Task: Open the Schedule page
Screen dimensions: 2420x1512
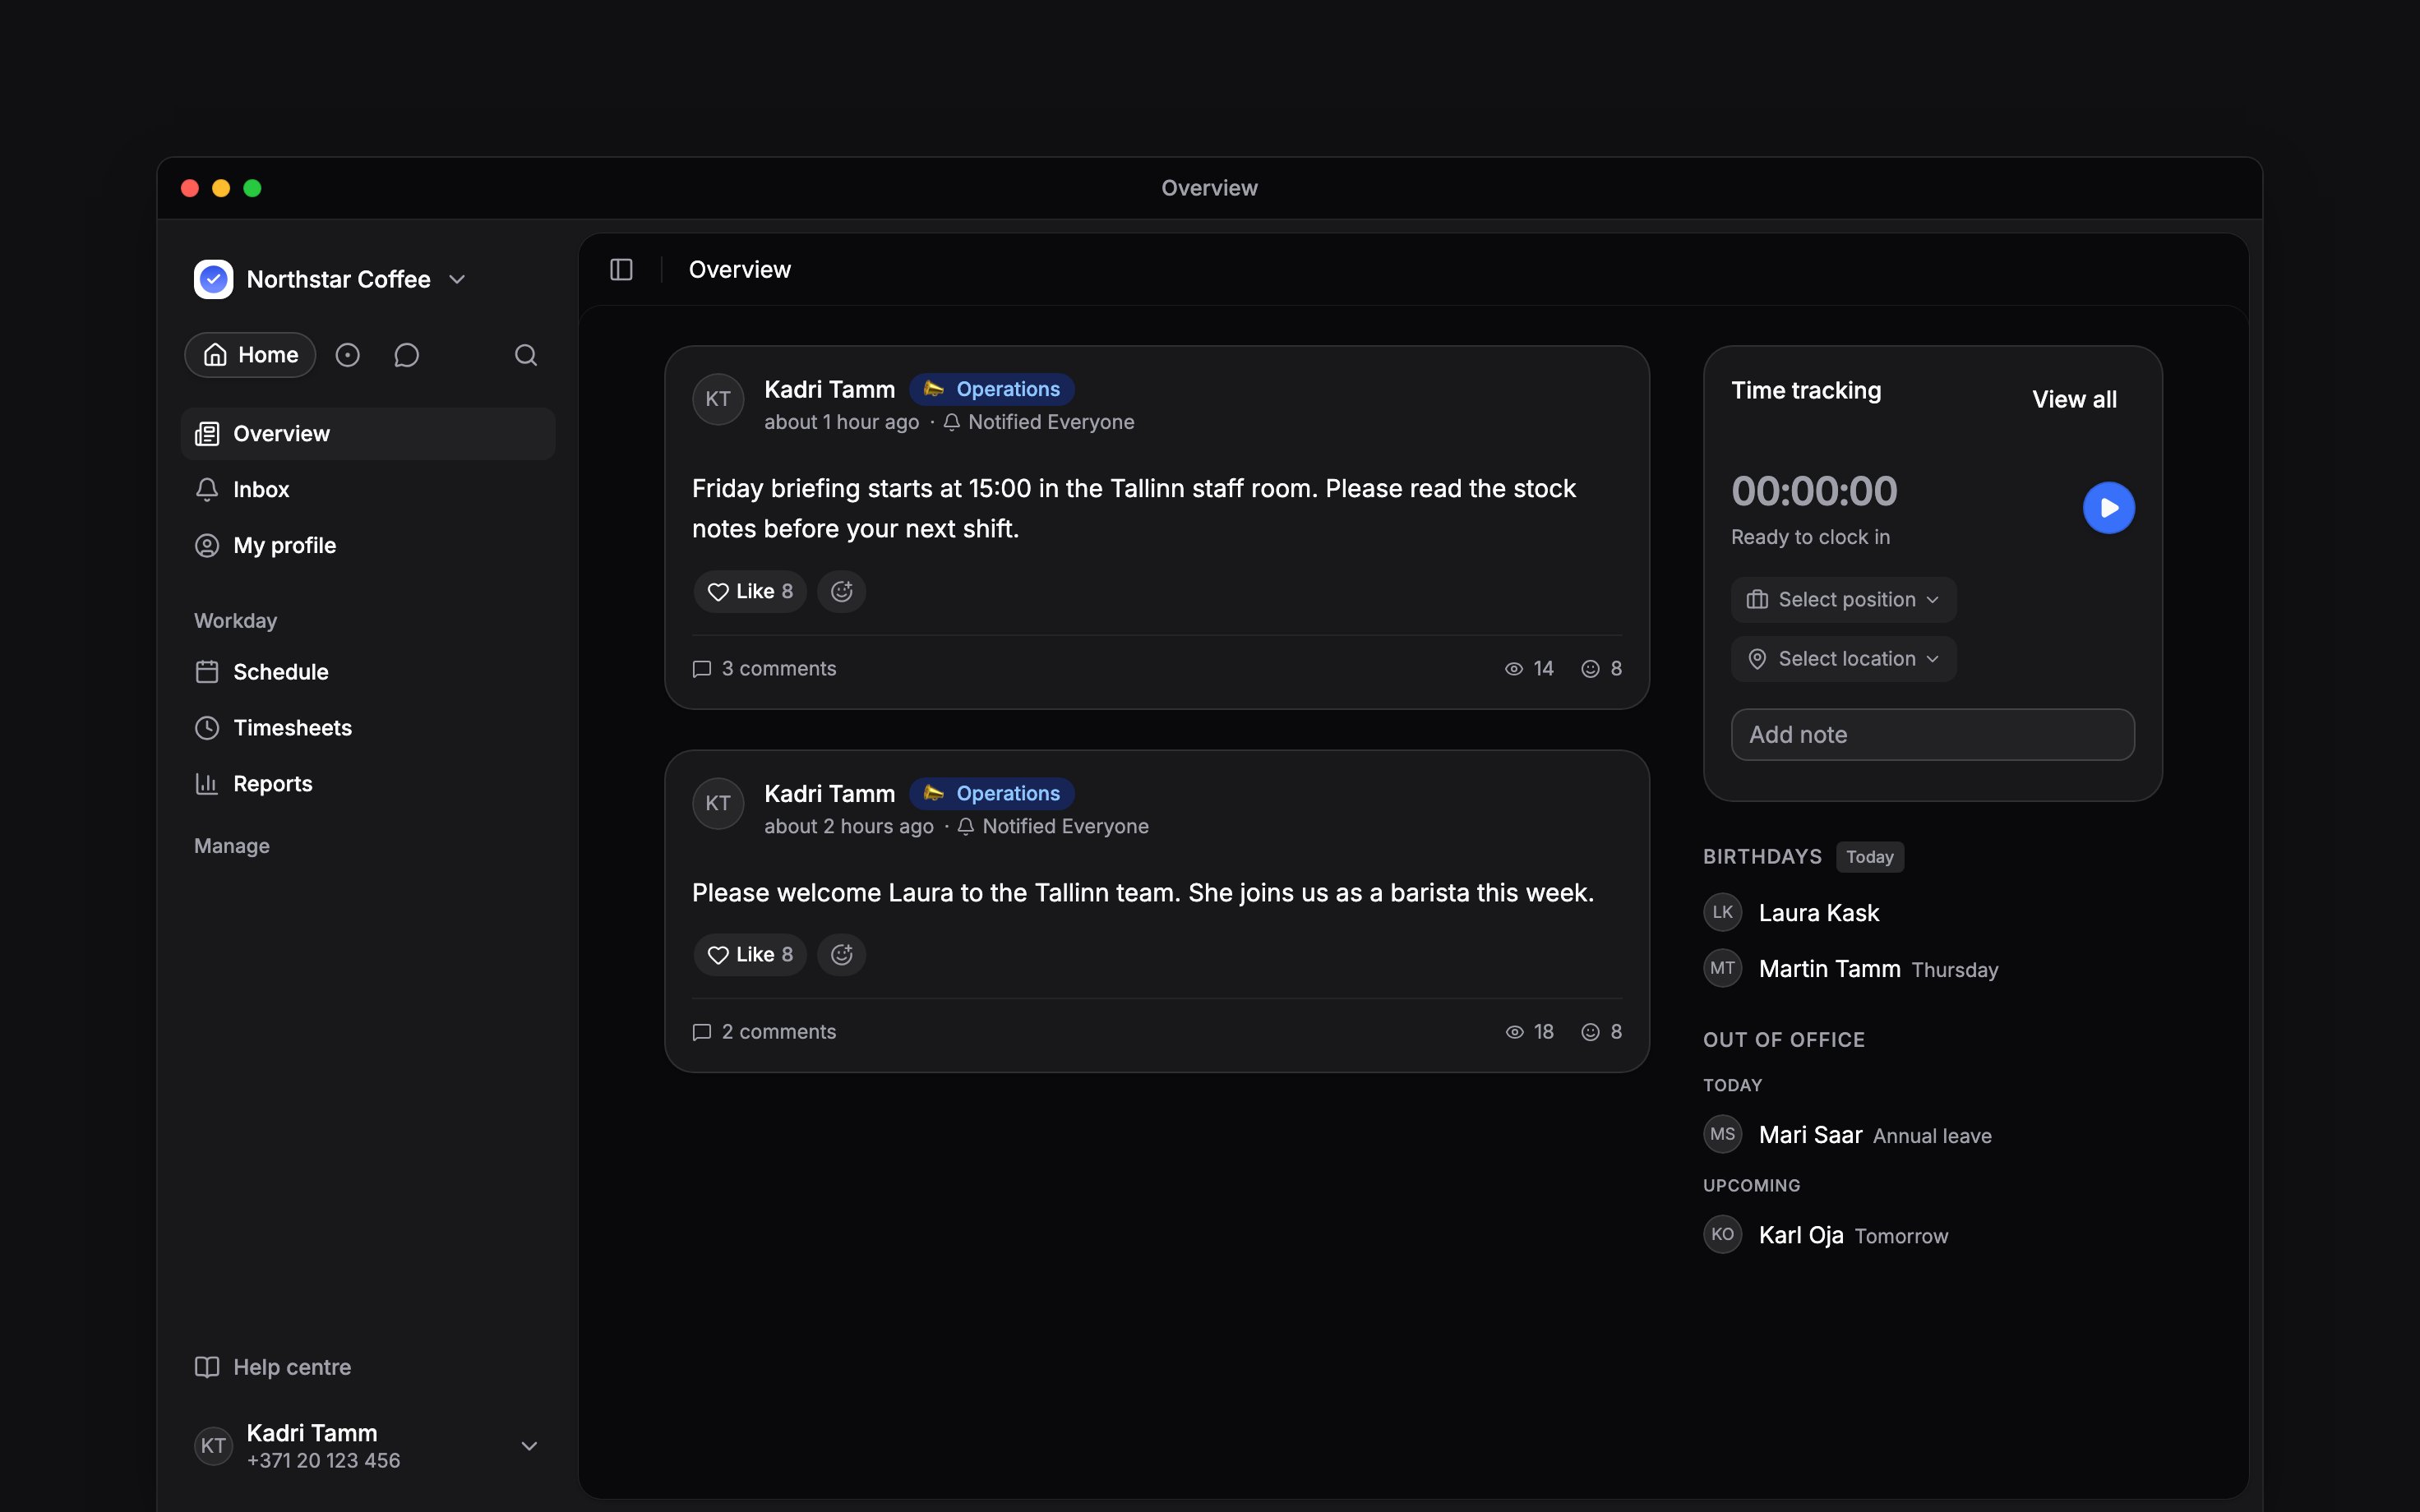Action: 368,672
